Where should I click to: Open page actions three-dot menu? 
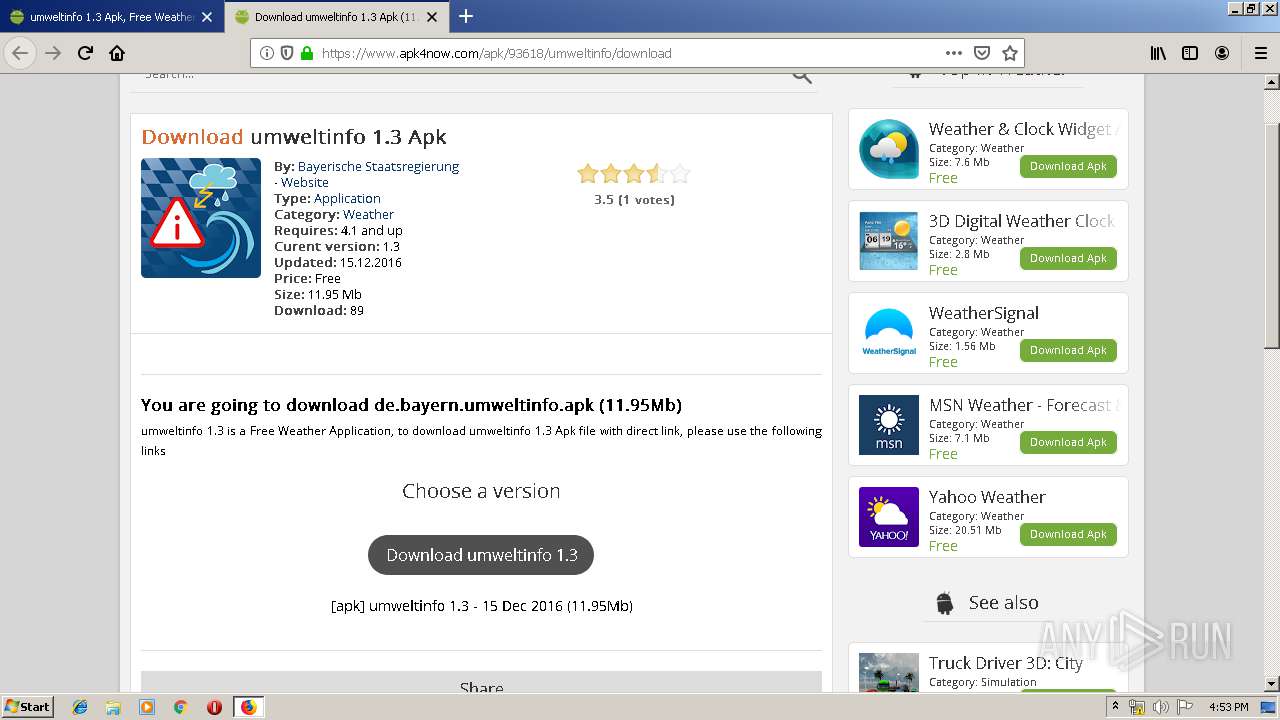pyautogui.click(x=954, y=53)
